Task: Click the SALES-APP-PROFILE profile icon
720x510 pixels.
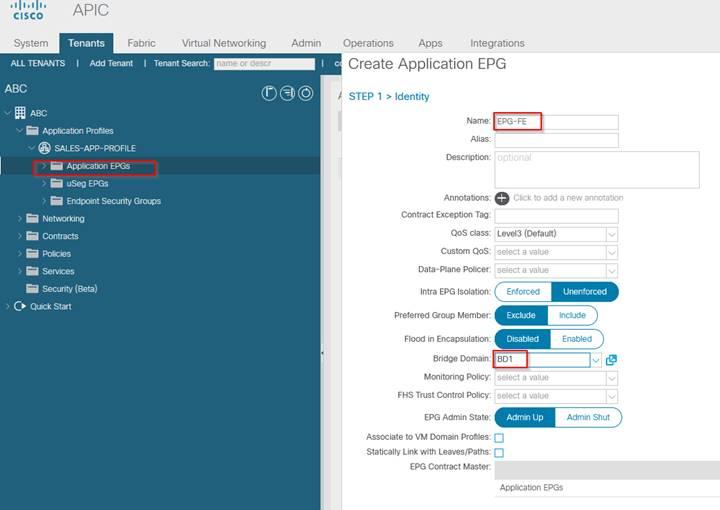Action: coord(45,148)
